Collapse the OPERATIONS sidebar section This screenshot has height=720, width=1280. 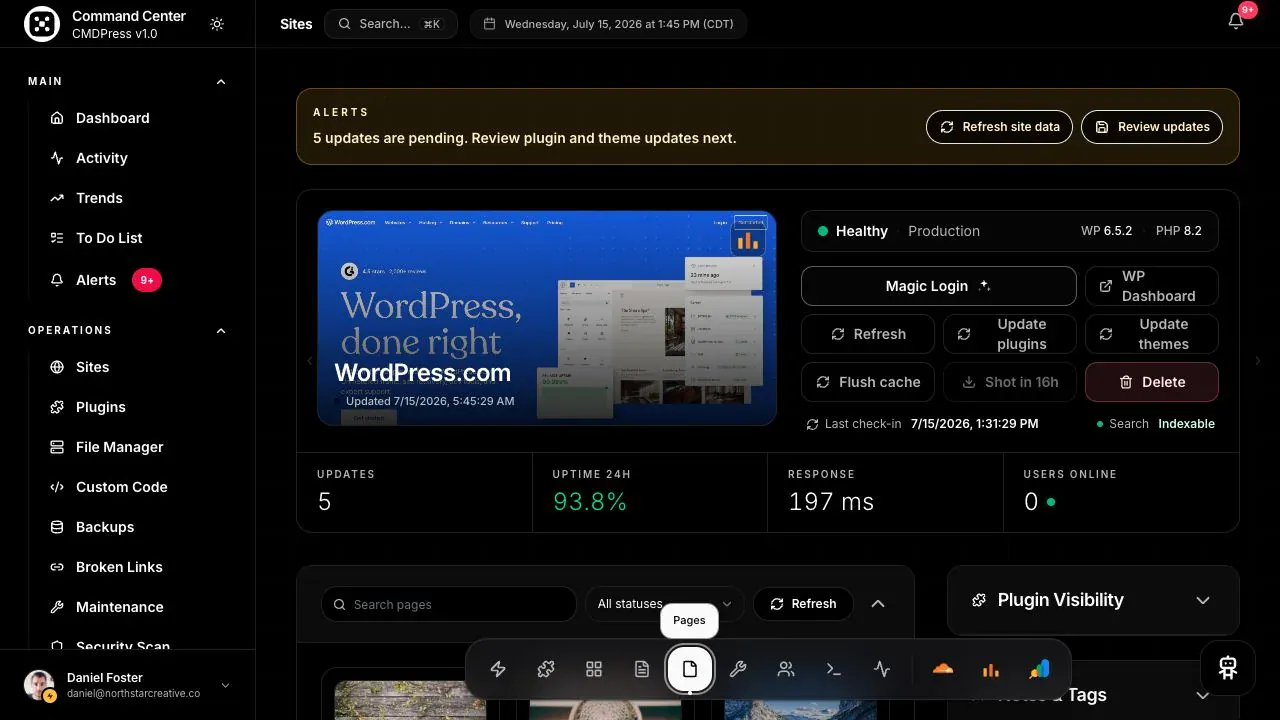pos(221,330)
